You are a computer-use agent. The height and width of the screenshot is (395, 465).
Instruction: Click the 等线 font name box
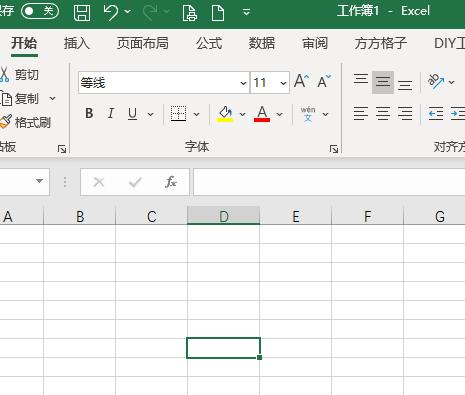159,83
